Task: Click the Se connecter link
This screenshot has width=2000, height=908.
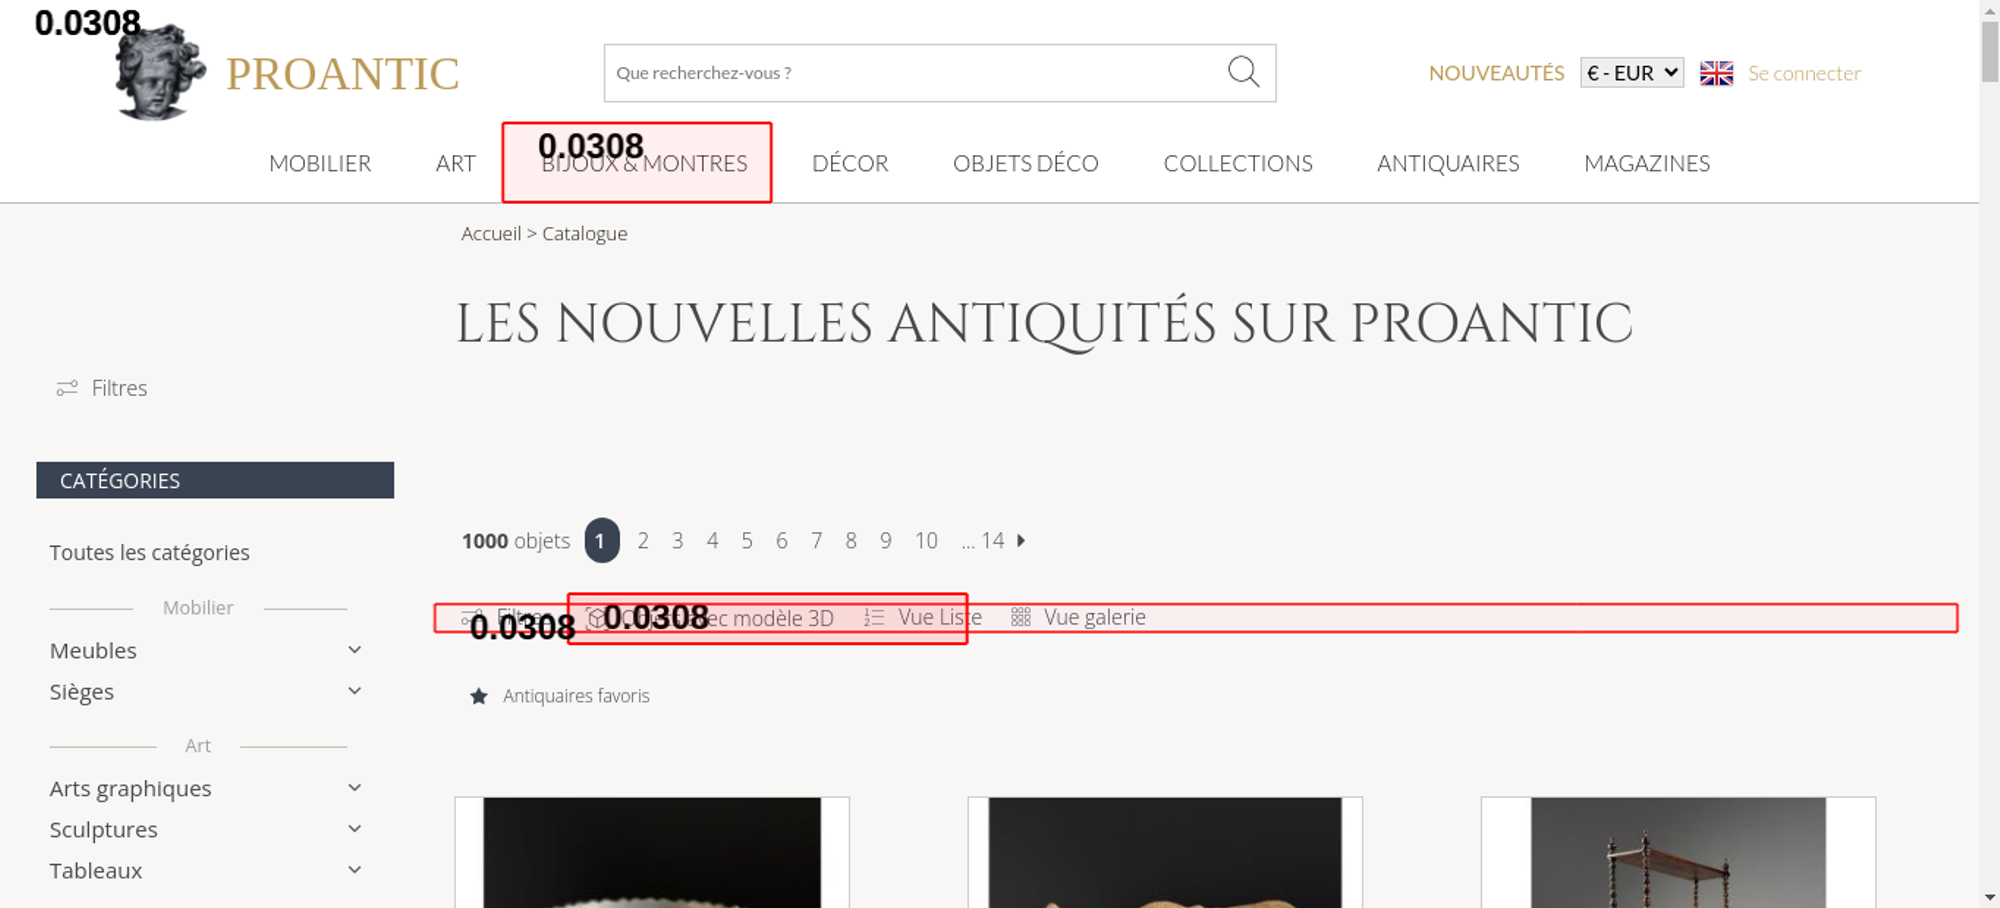Action: [1804, 73]
